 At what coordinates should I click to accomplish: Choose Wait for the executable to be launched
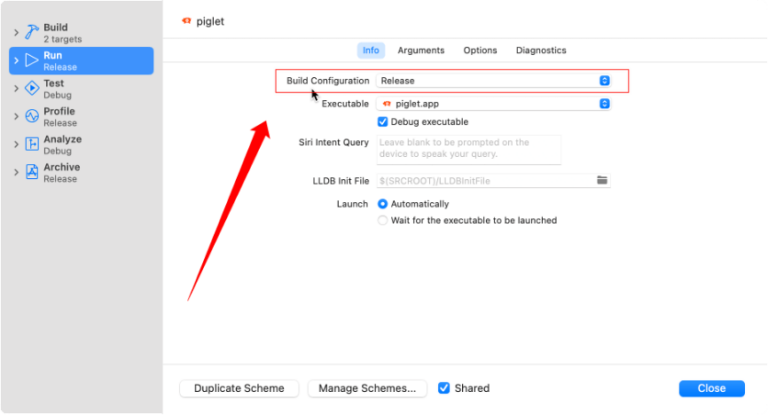(383, 220)
